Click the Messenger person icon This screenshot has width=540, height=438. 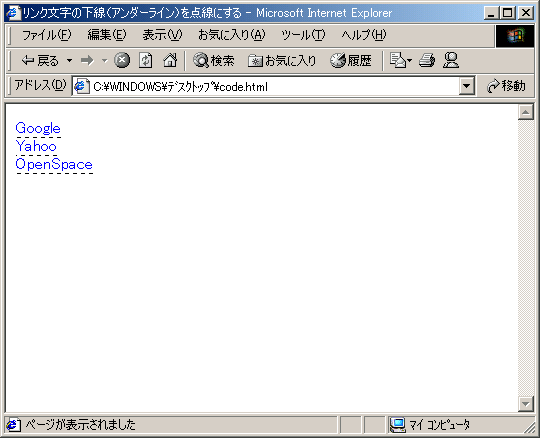click(451, 61)
